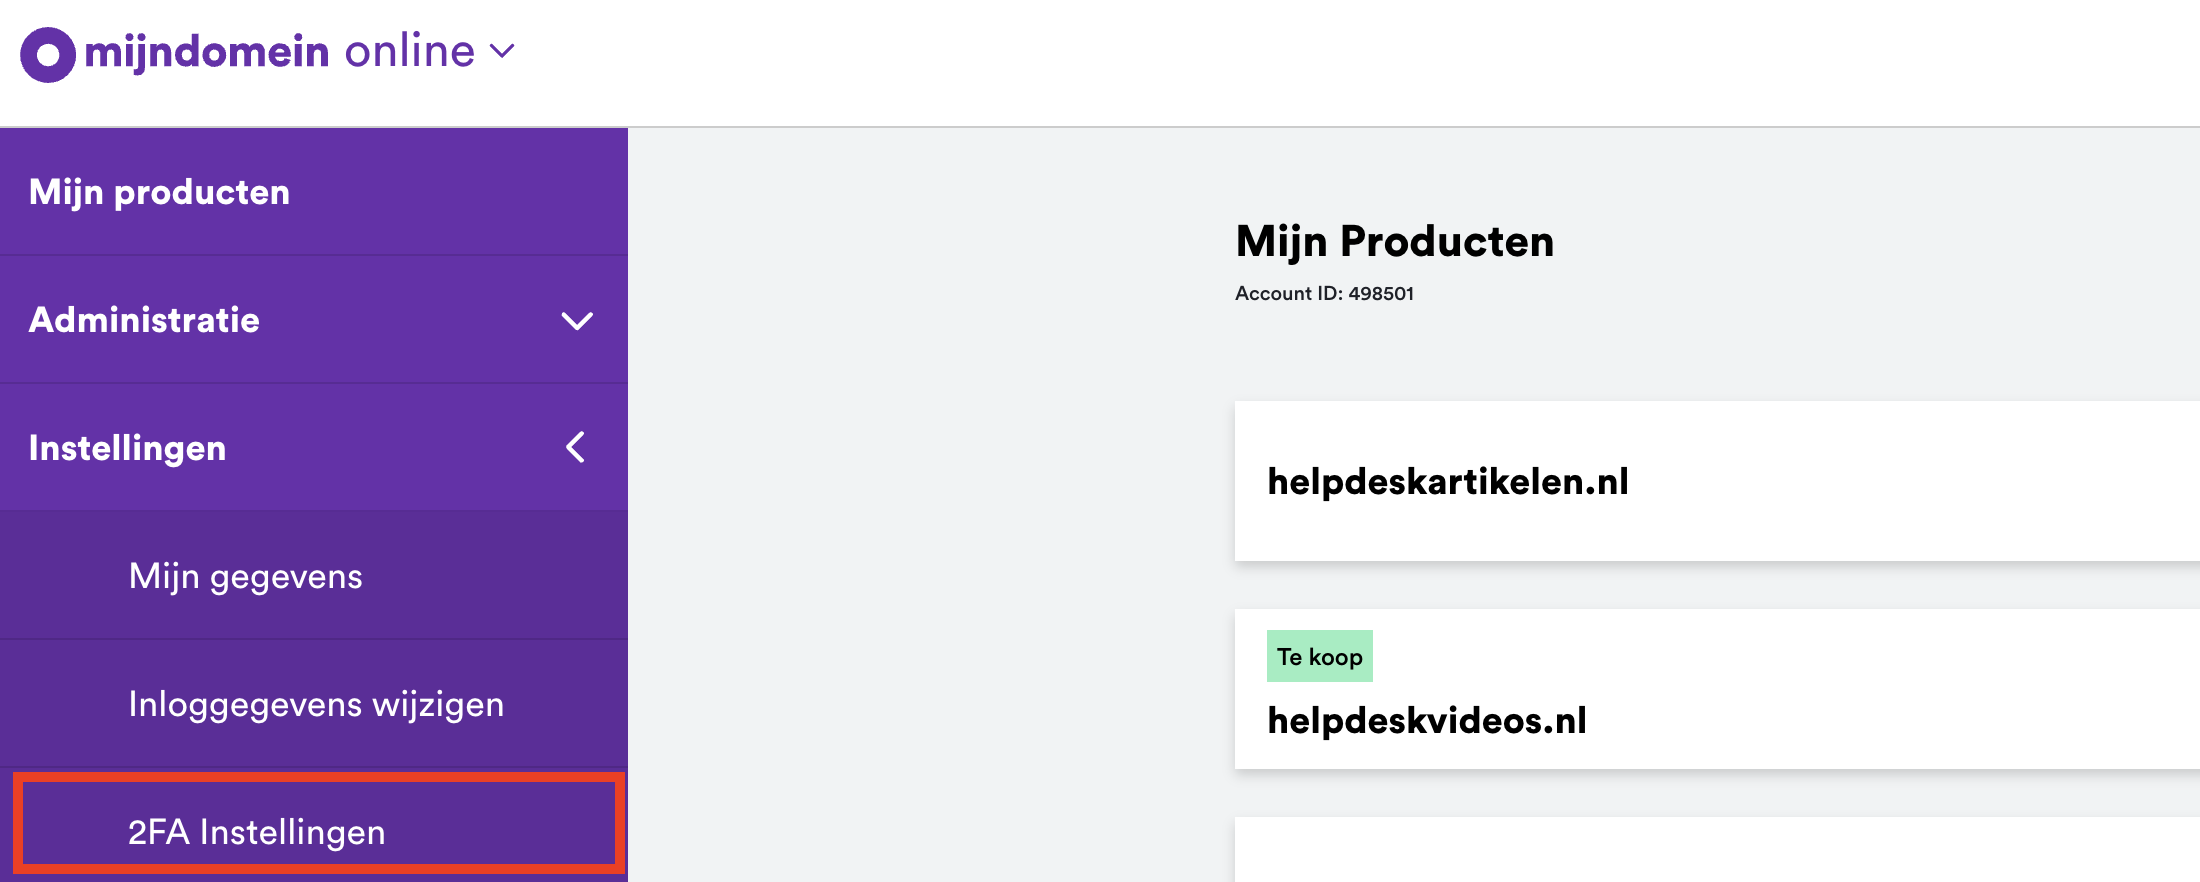2200x882 pixels.
Task: Select the Instellingen sidebar label
Action: tap(127, 448)
